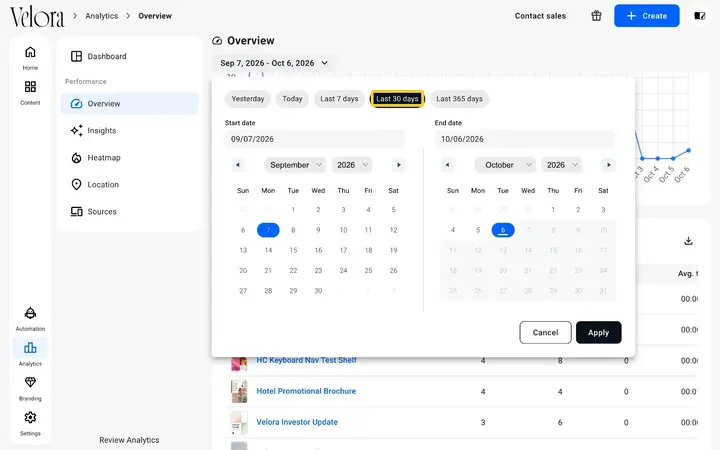
Task: Click the gift icon in header
Action: click(596, 16)
